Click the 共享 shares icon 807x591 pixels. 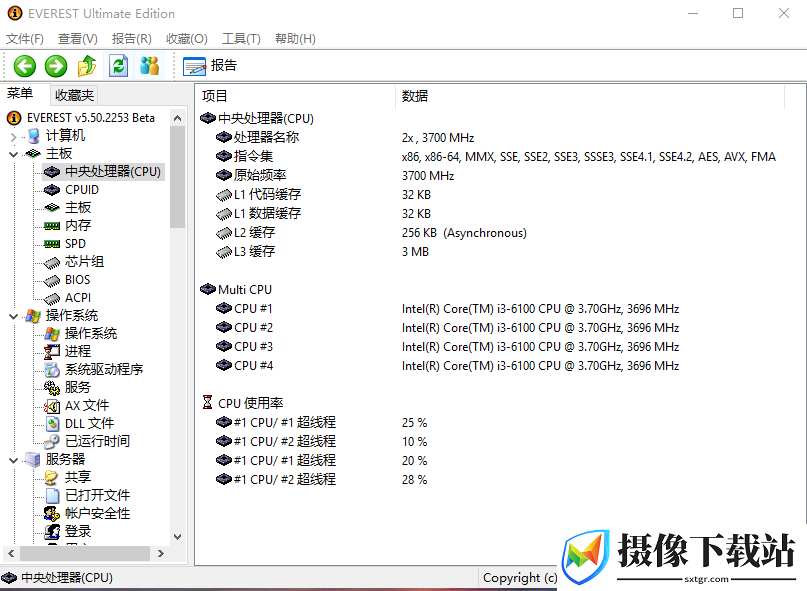(x=52, y=478)
